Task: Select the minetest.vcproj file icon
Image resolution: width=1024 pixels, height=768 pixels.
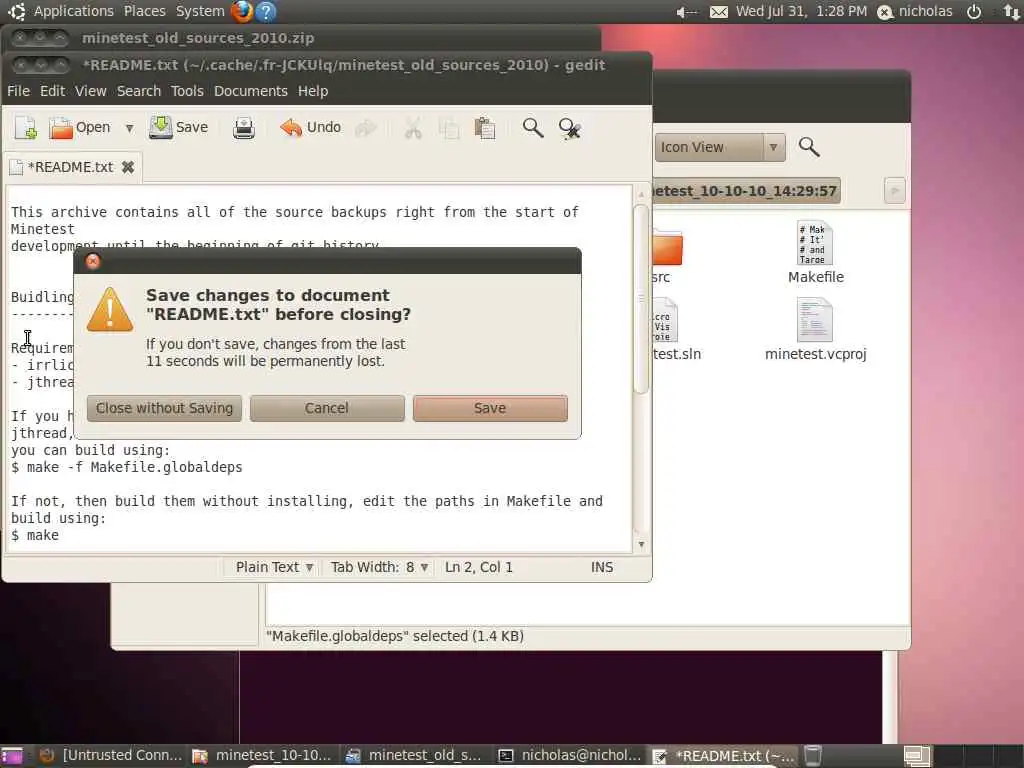Action: [814, 320]
